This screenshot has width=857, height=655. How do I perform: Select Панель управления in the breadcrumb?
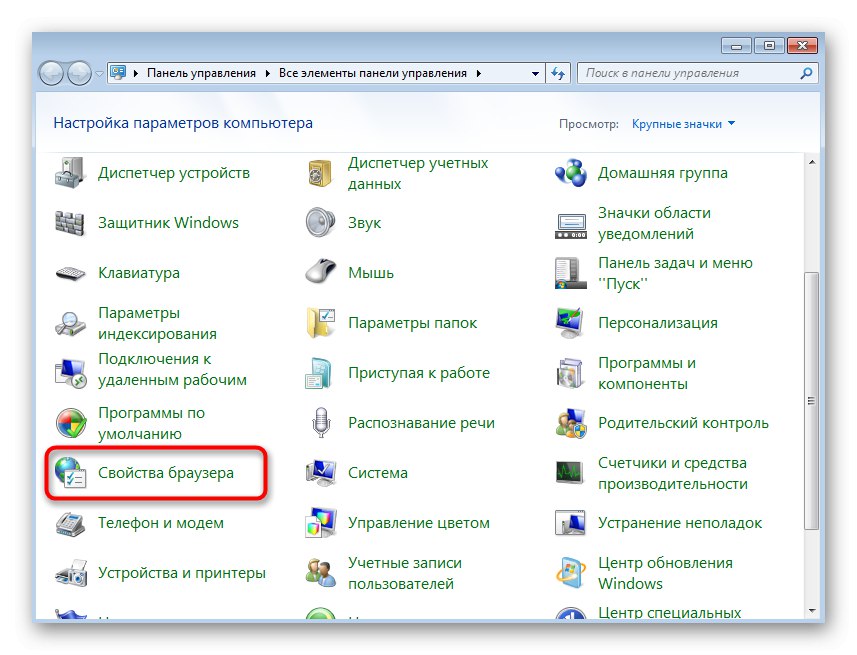coord(202,73)
